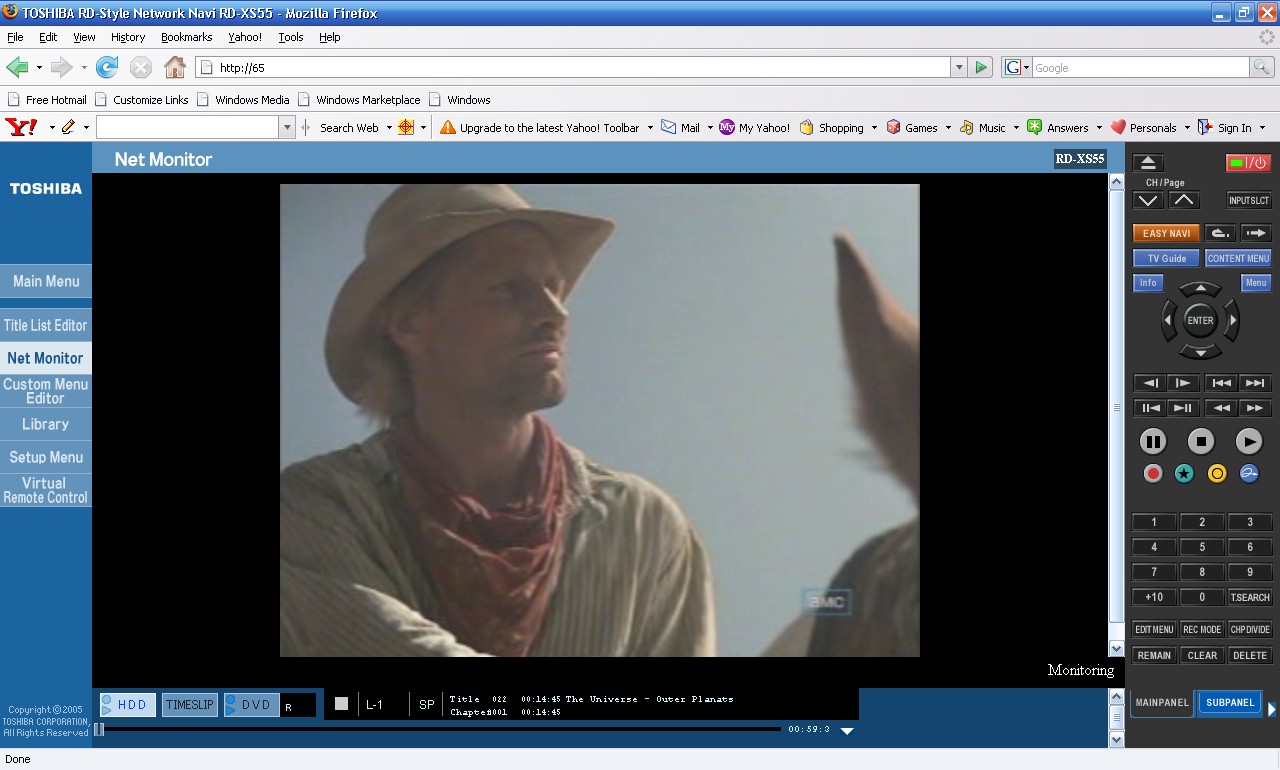1280x770 pixels.
Task: Toggle the power button on the remote
Action: [x=1248, y=163]
